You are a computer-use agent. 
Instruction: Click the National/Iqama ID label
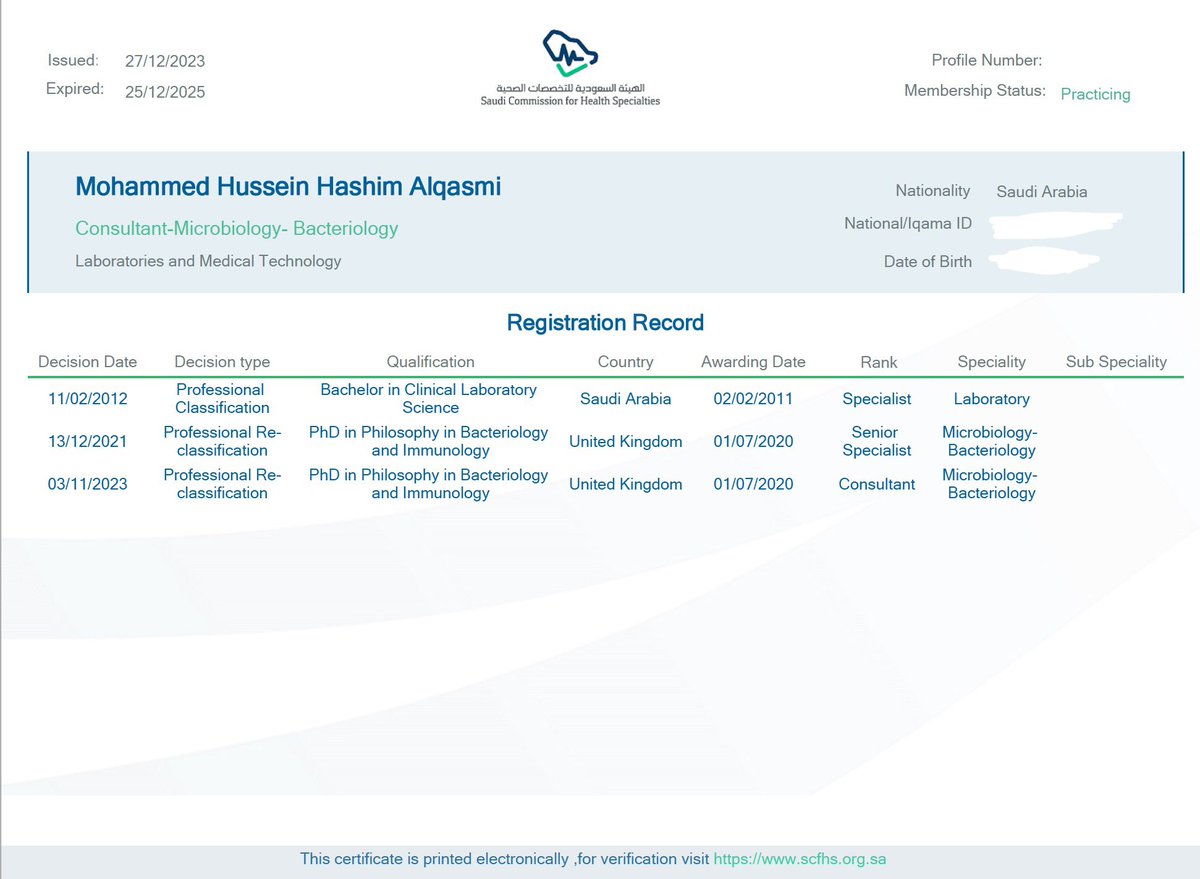(x=908, y=224)
